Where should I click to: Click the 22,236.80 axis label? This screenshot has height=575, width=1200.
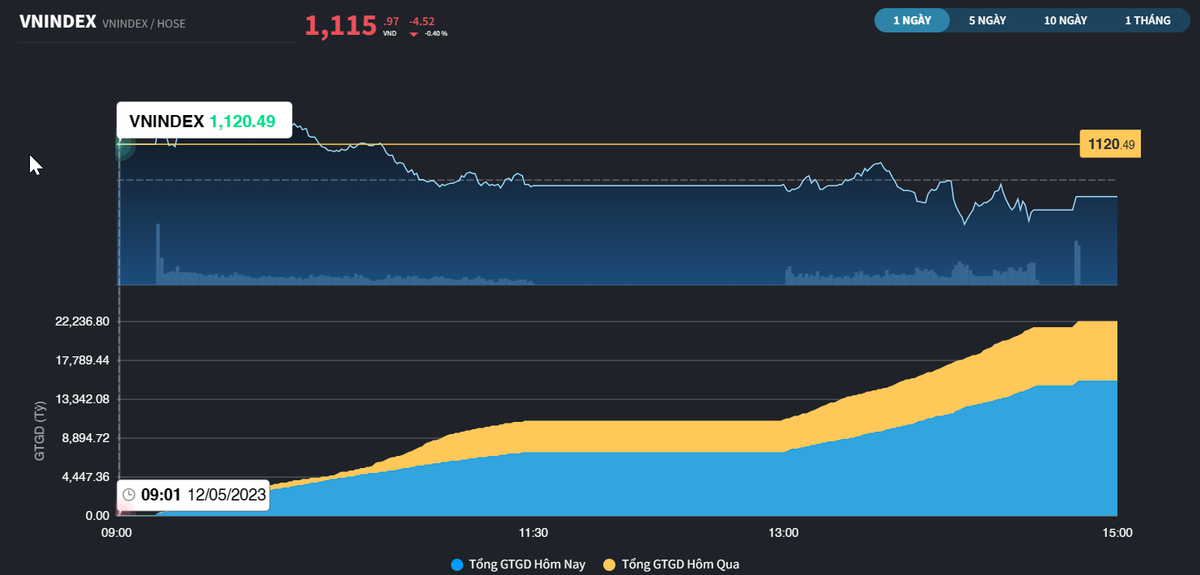tap(82, 322)
